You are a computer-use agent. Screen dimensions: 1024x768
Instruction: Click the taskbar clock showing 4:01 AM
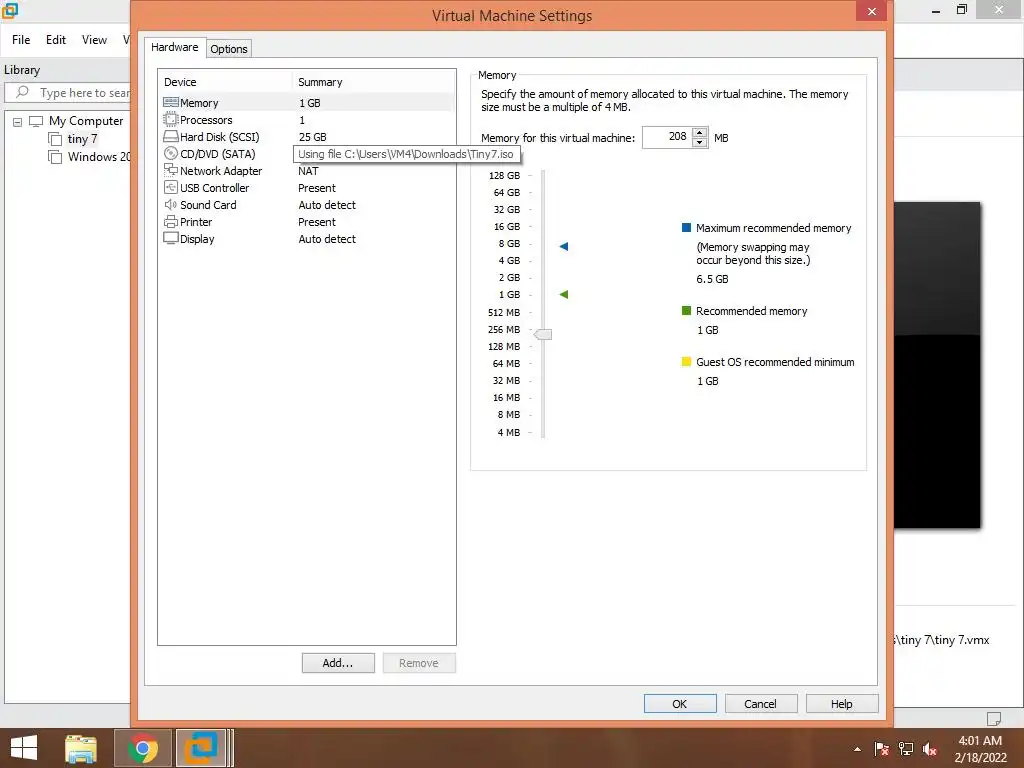[x=980, y=741]
